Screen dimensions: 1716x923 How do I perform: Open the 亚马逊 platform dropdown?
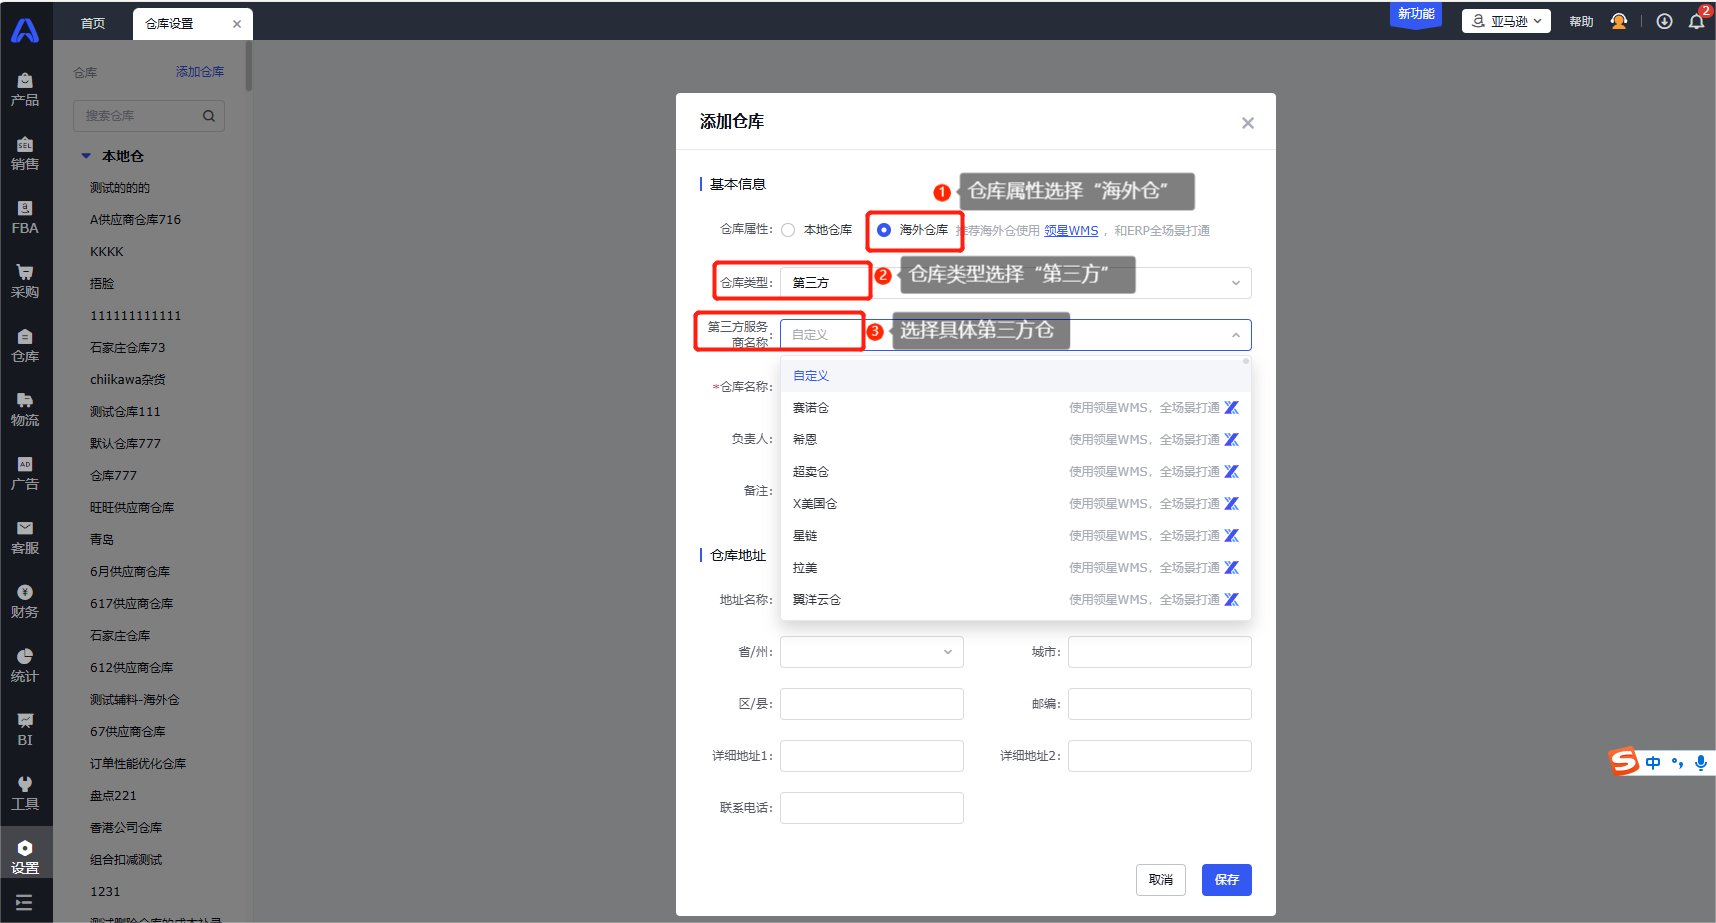(1506, 21)
